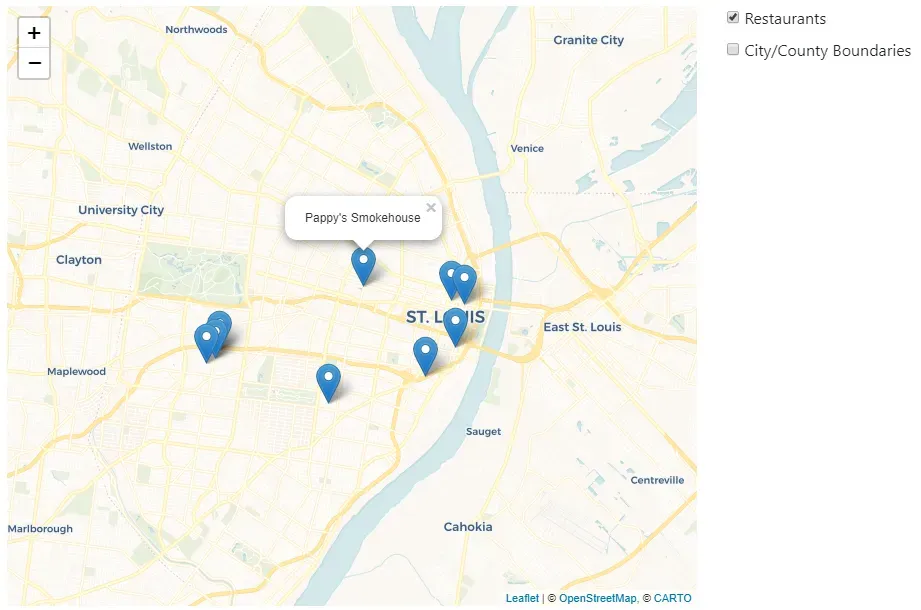
Task: Open the Leaflet attribution link
Action: point(523,598)
